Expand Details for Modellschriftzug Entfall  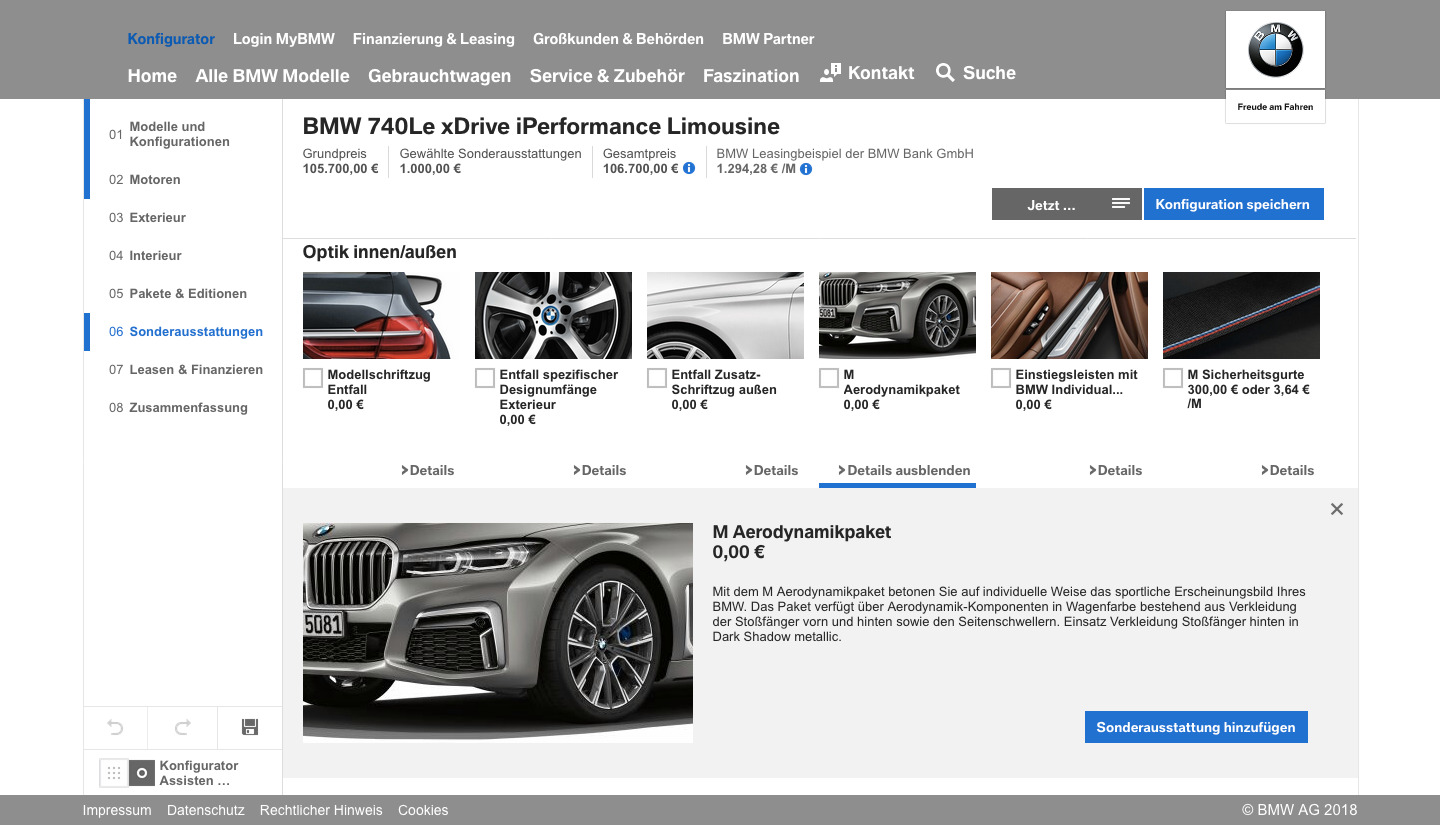[x=428, y=470]
